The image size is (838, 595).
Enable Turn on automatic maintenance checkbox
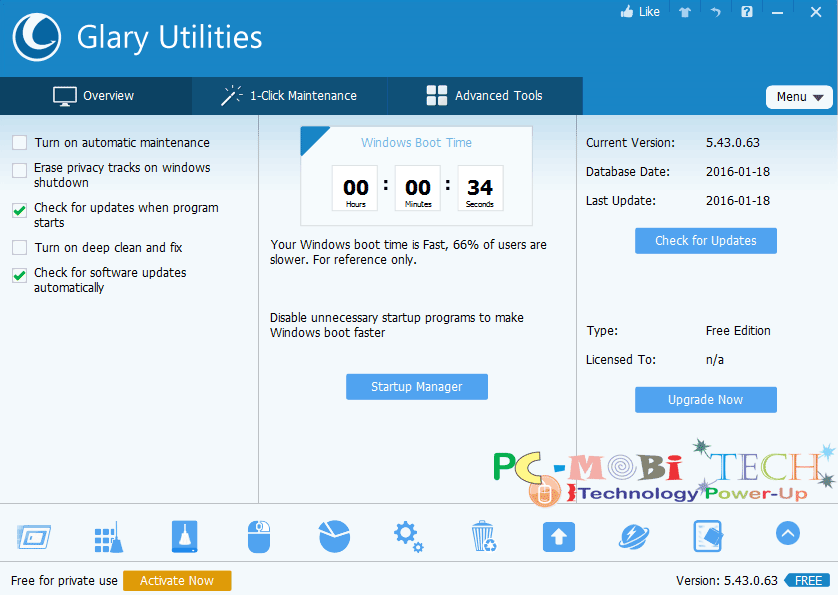(20, 143)
